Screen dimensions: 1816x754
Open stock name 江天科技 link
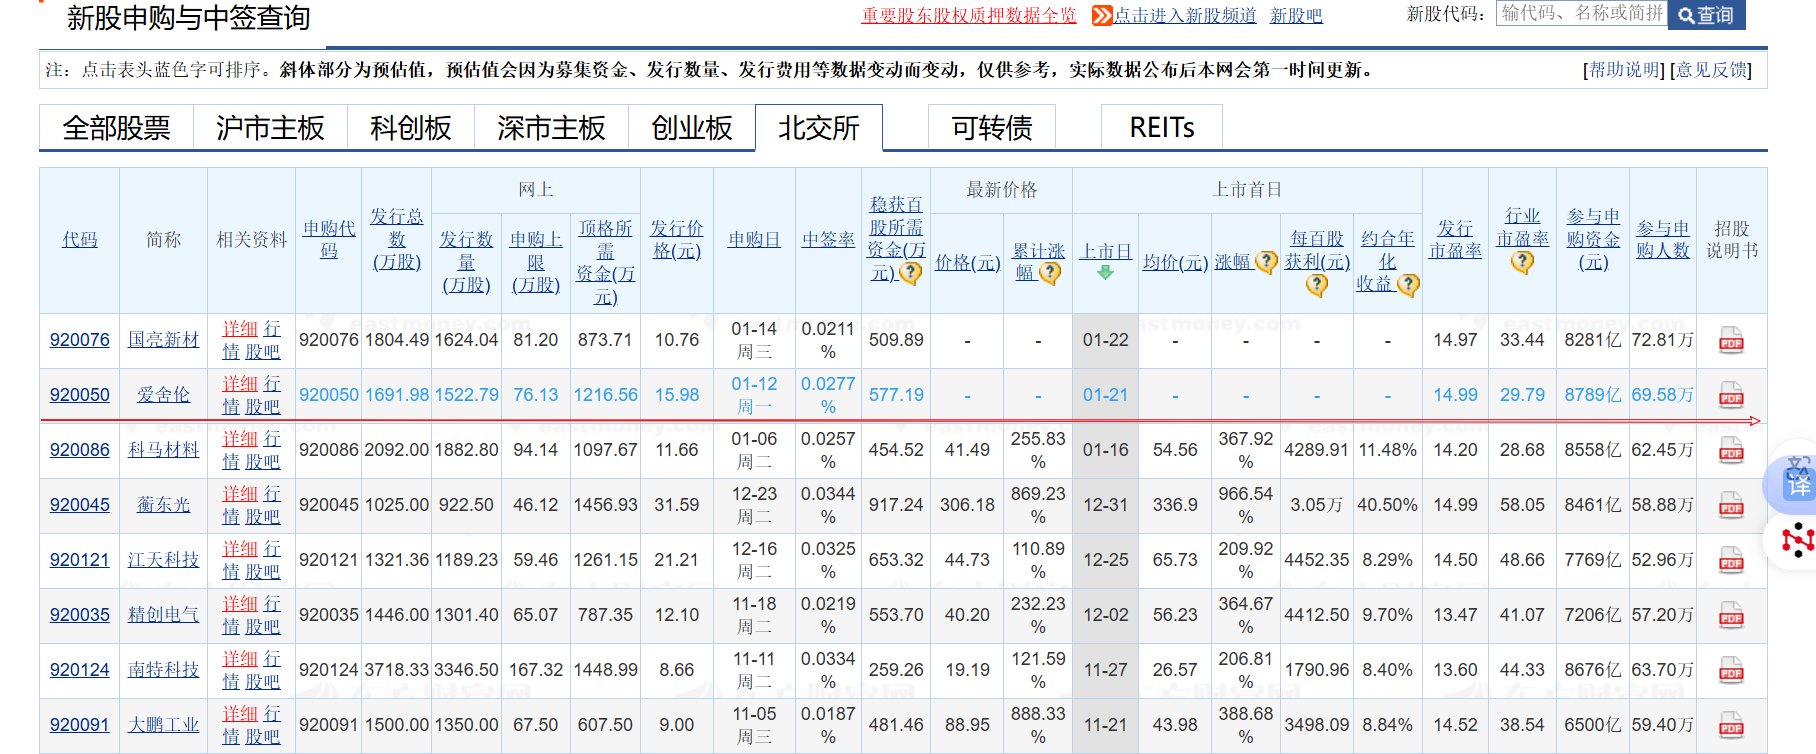(163, 560)
